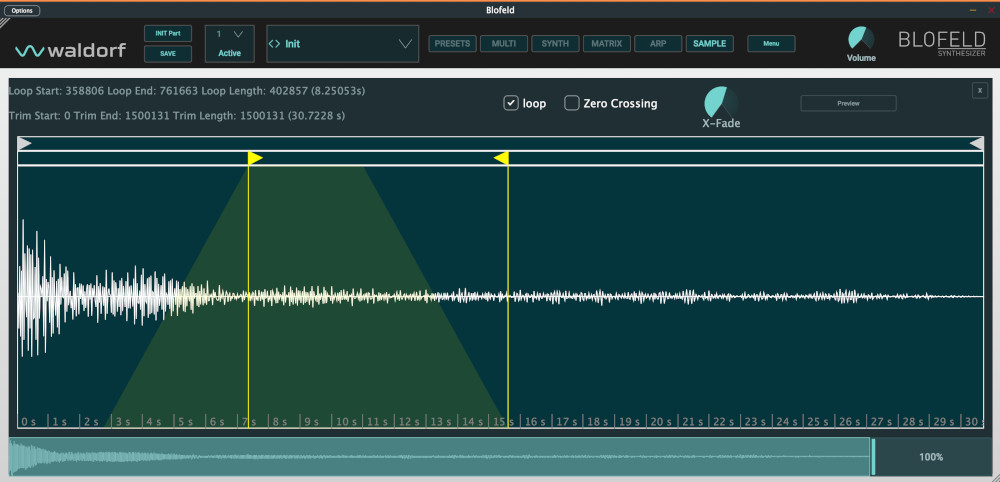Close the sample editor with the X button
The width and height of the screenshot is (1000, 482).
point(979,91)
